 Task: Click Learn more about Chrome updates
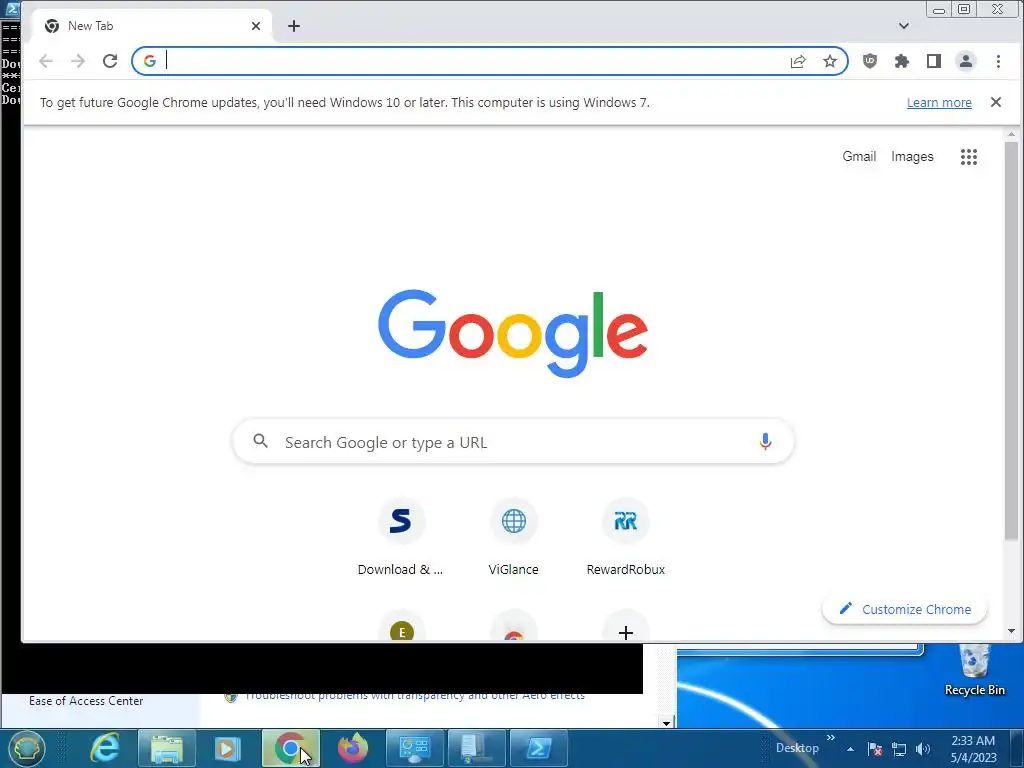point(938,103)
